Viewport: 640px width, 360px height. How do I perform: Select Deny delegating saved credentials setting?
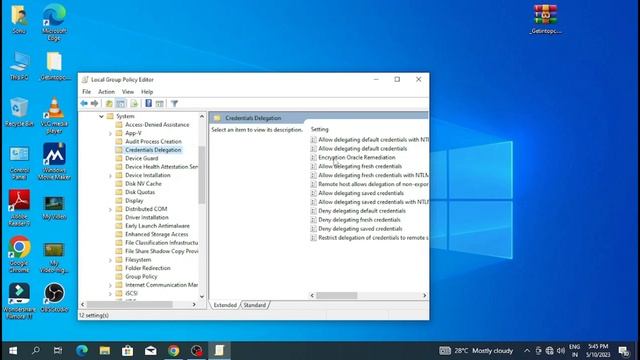click(360, 229)
